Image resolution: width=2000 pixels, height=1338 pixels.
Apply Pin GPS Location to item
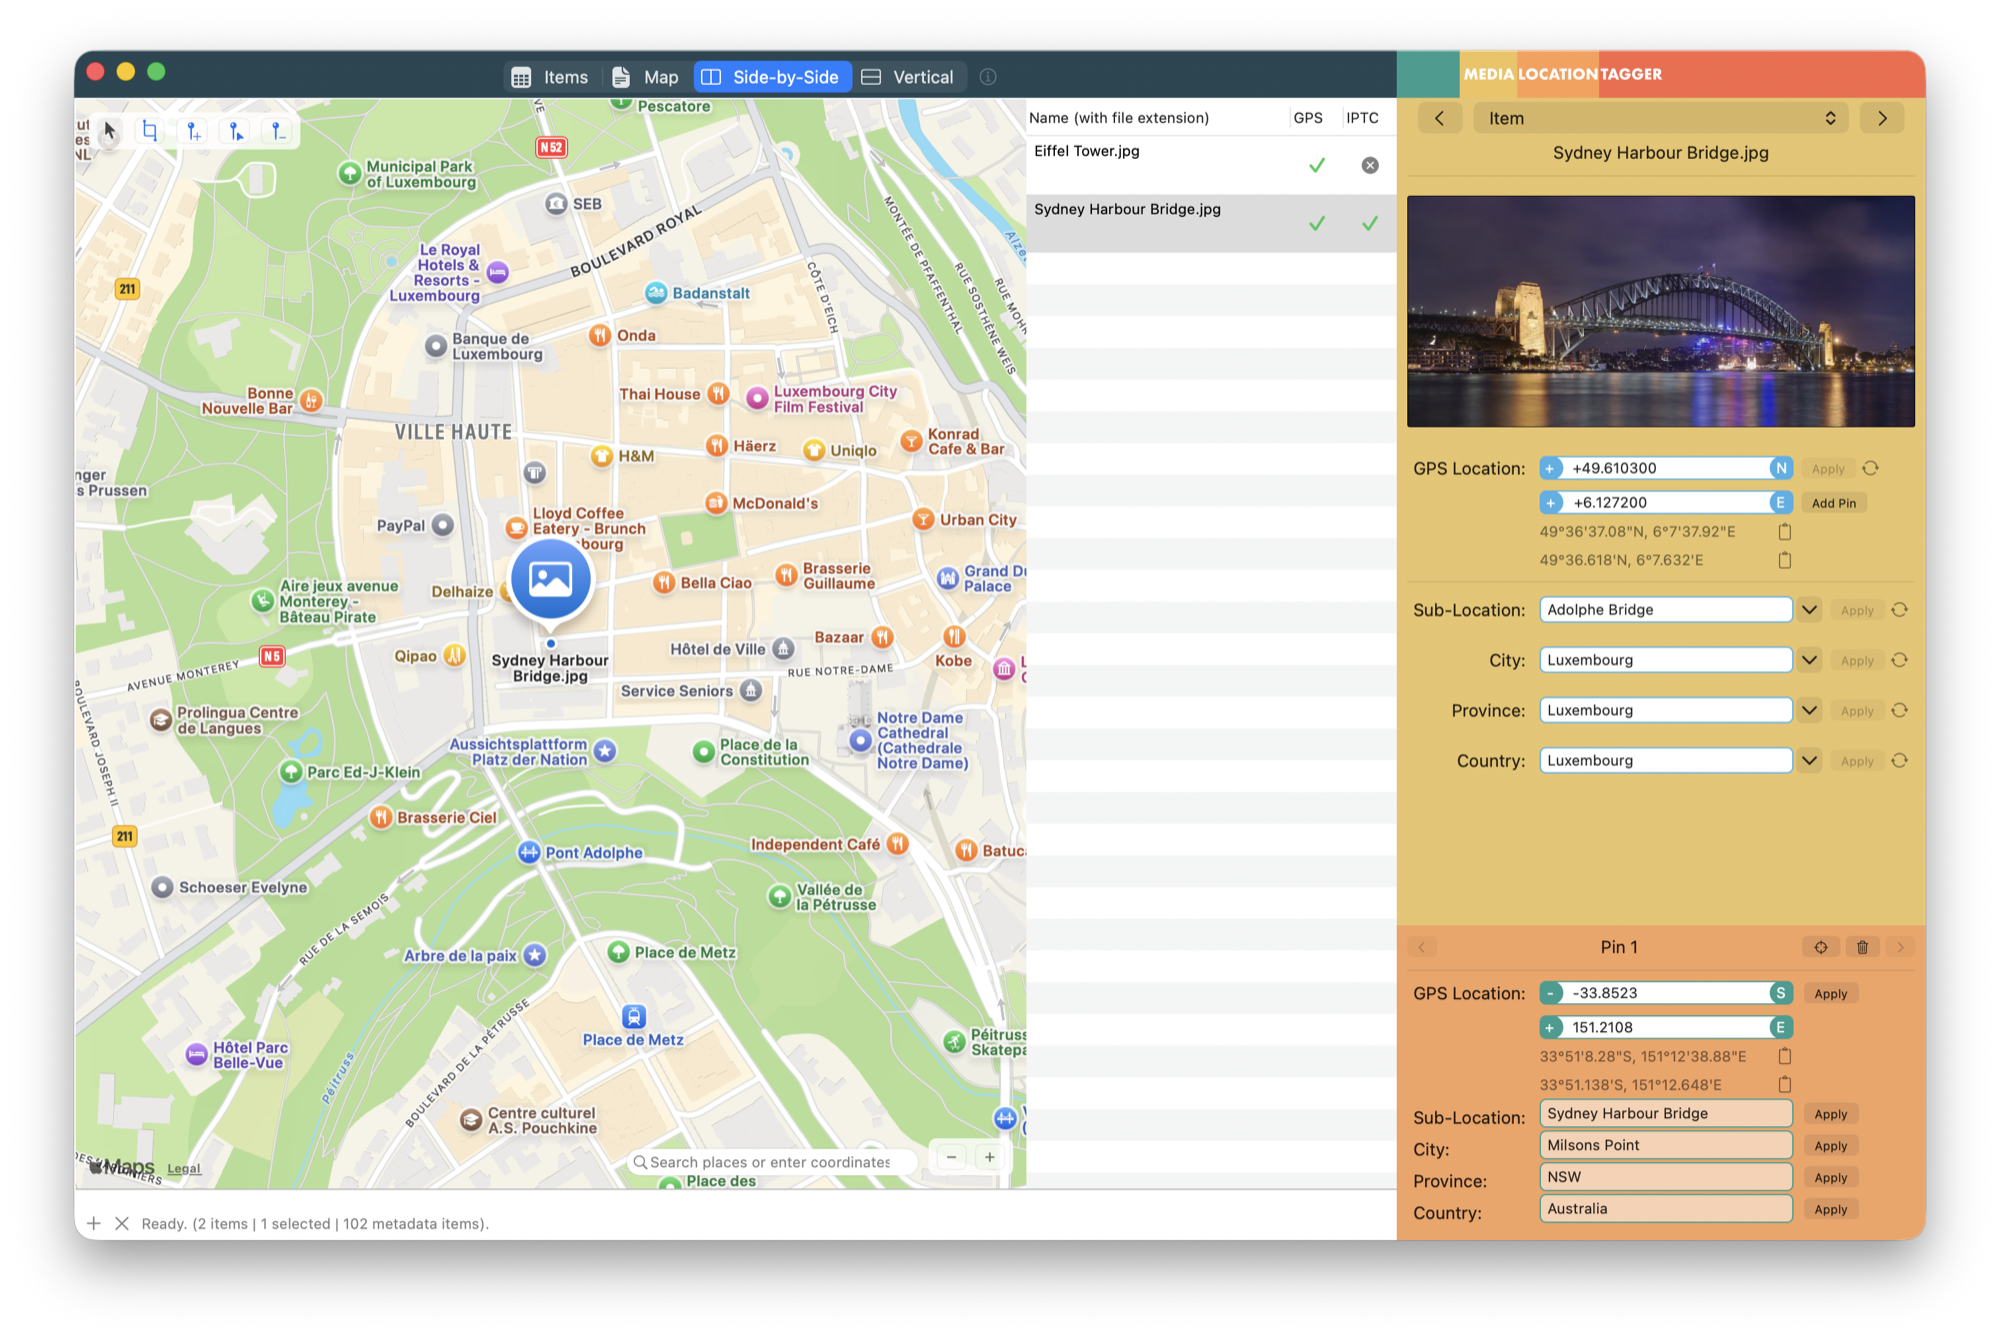[1831, 994]
